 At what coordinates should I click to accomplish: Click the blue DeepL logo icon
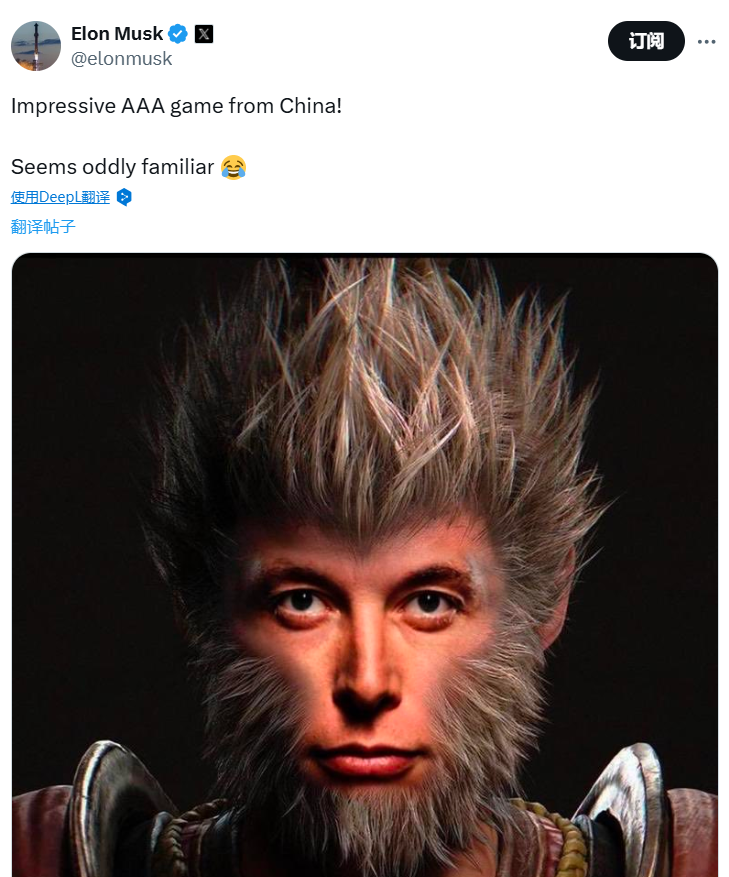pos(124,197)
